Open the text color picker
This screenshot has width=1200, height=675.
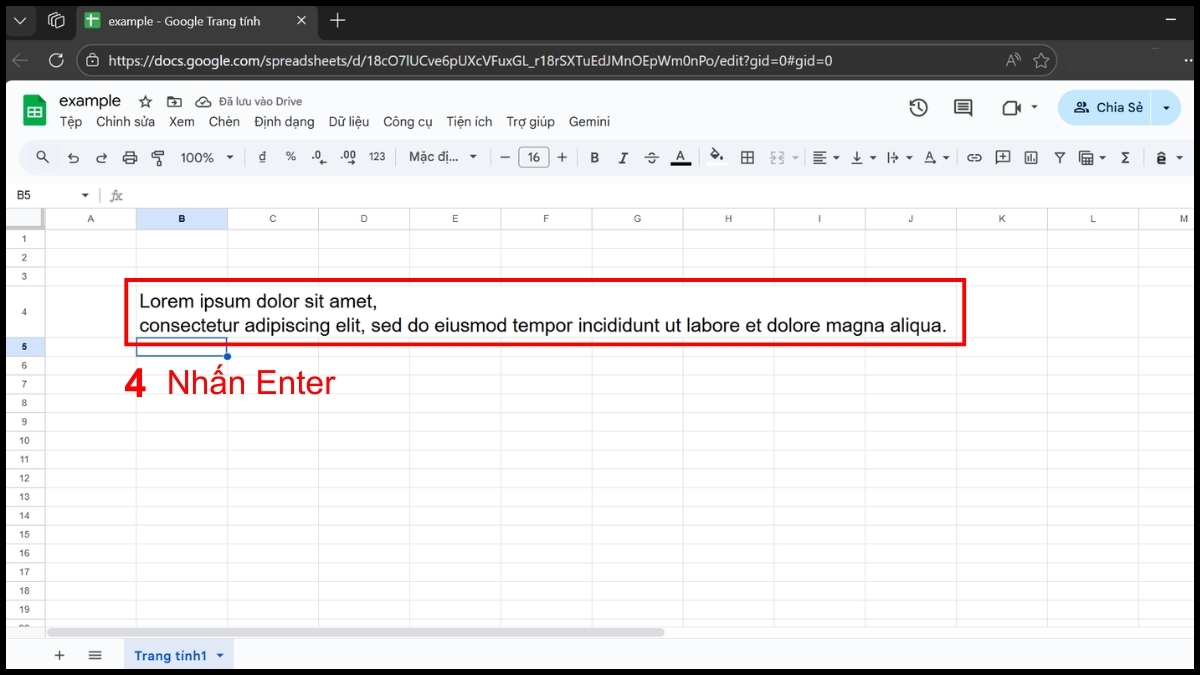680,157
